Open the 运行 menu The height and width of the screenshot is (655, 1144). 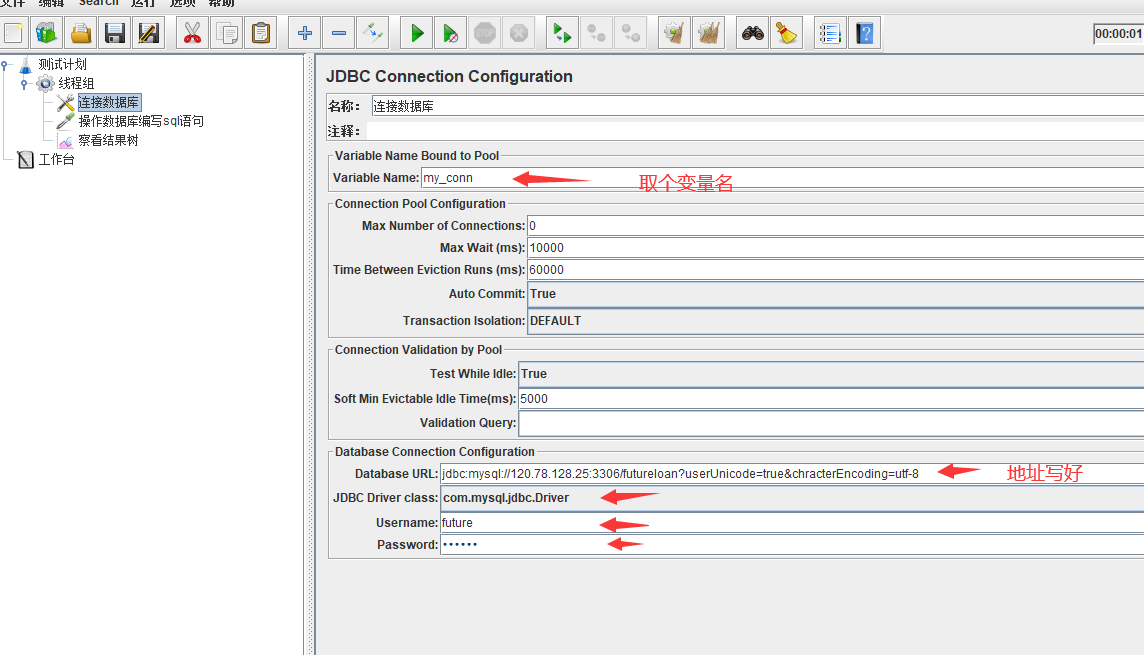tap(142, 3)
